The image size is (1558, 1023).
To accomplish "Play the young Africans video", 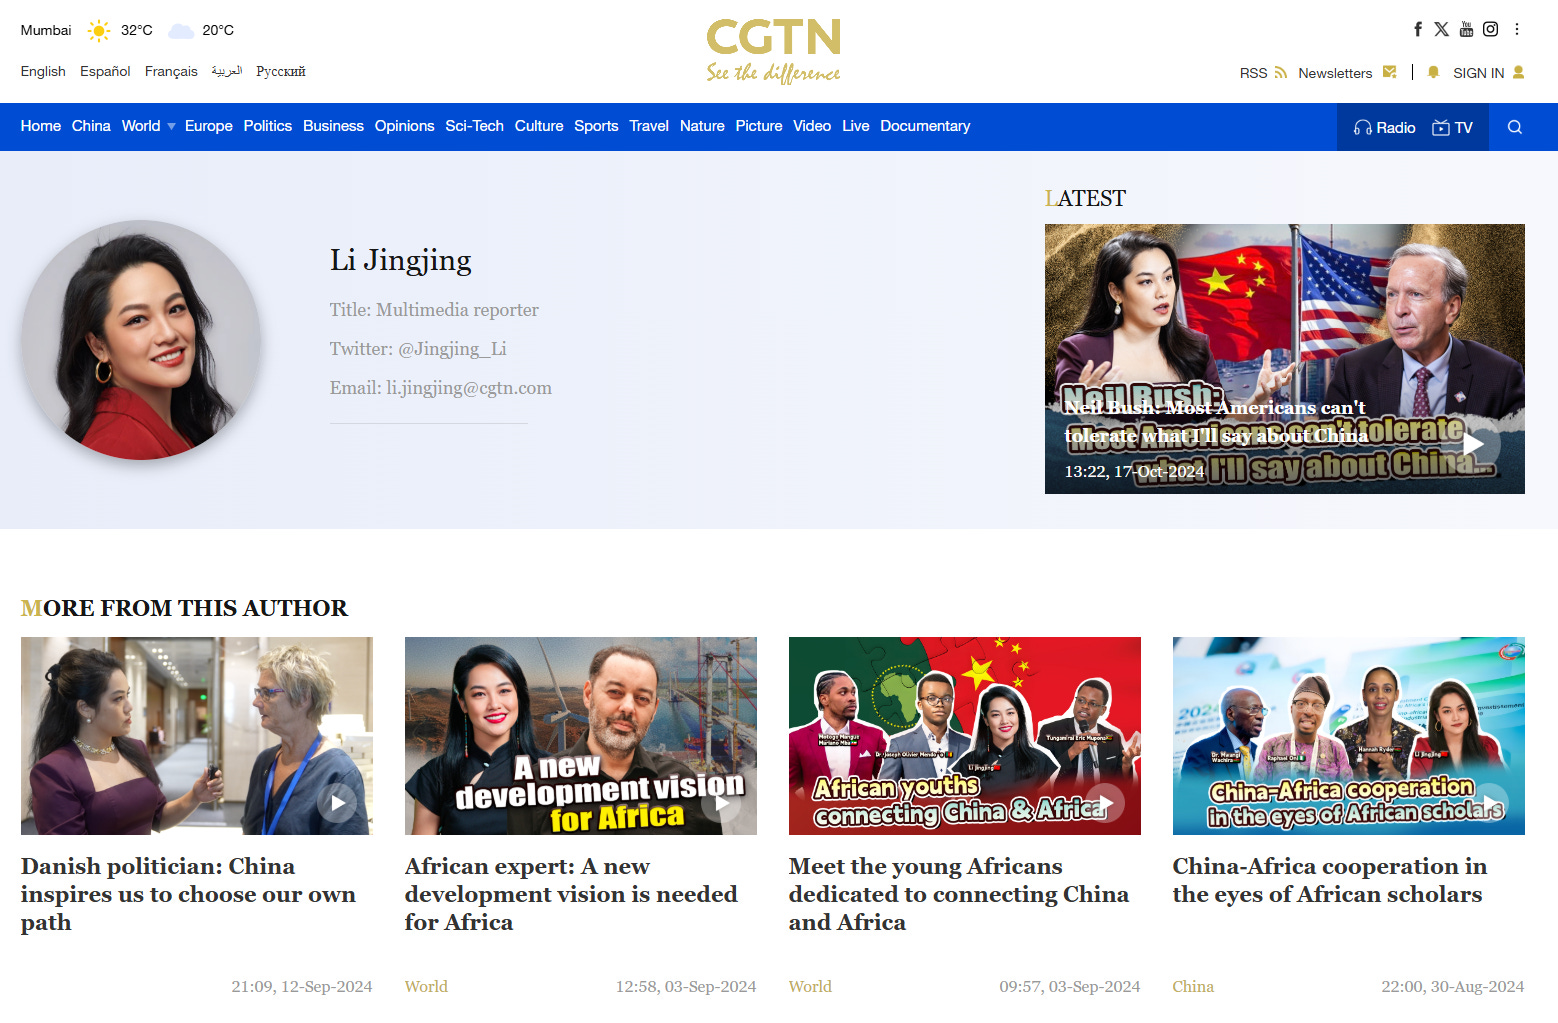I will (x=1105, y=802).
